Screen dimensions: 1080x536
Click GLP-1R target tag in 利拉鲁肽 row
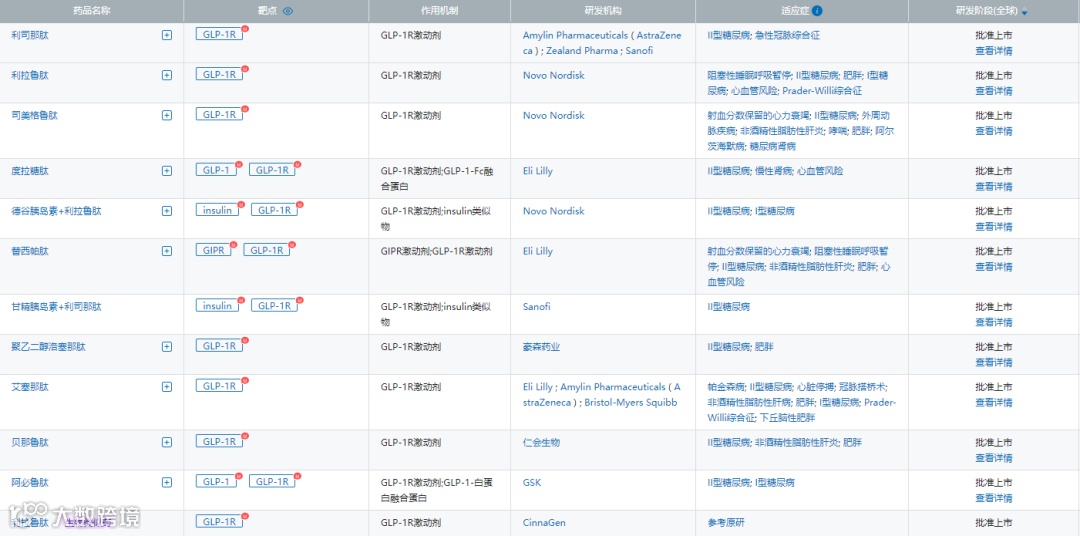click(219, 74)
